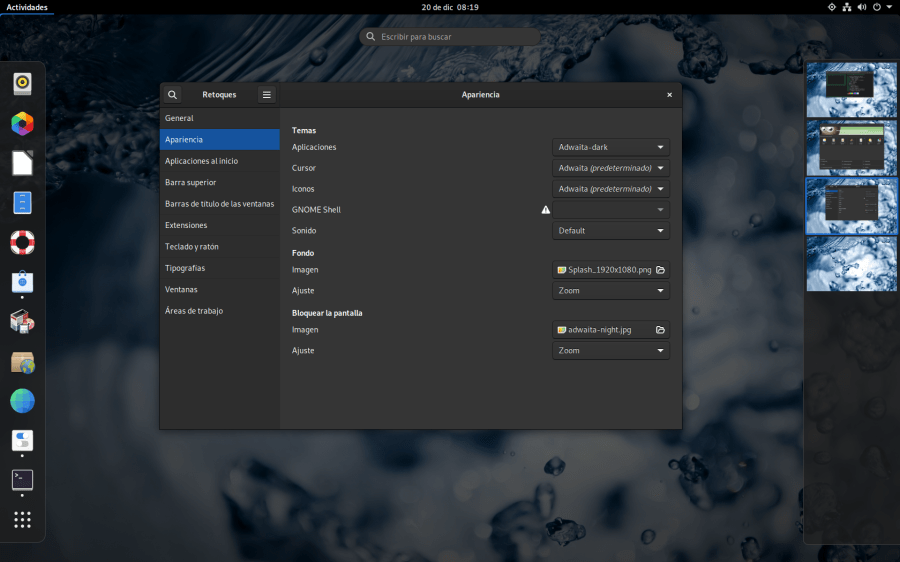Open the Fondo Ajuste Zoom dropdown
Screen dimensions: 900x562
click(611, 291)
